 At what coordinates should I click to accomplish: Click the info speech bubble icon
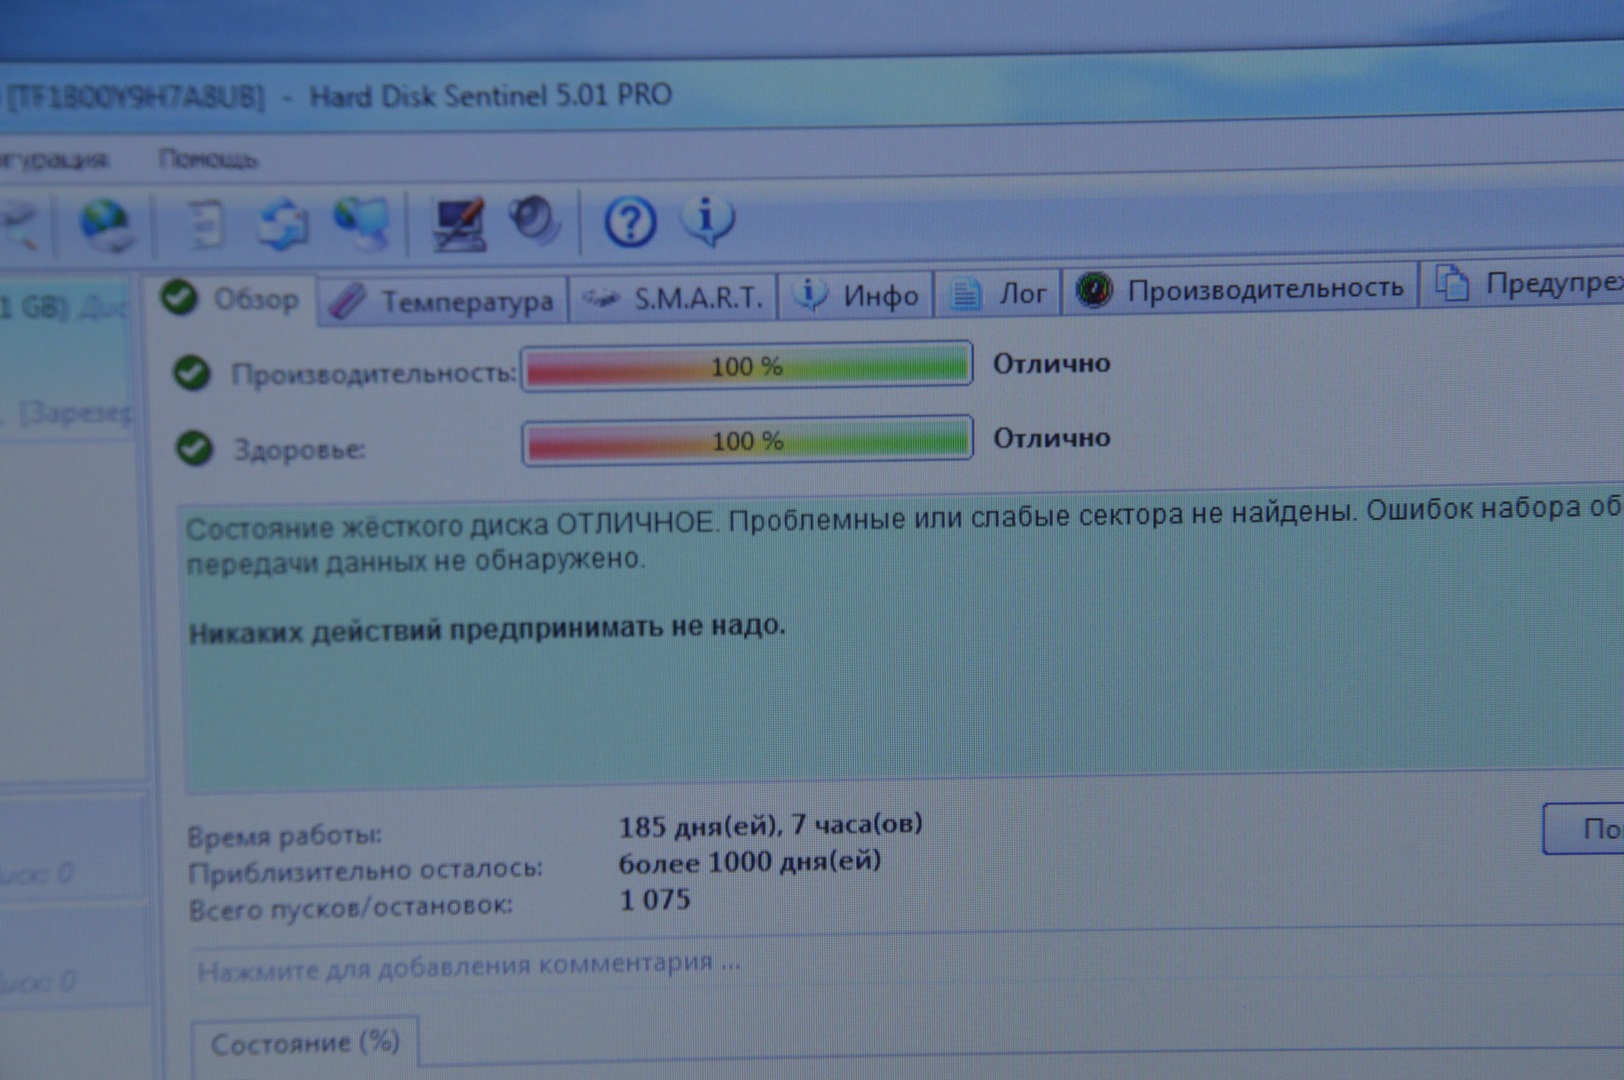pos(707,220)
